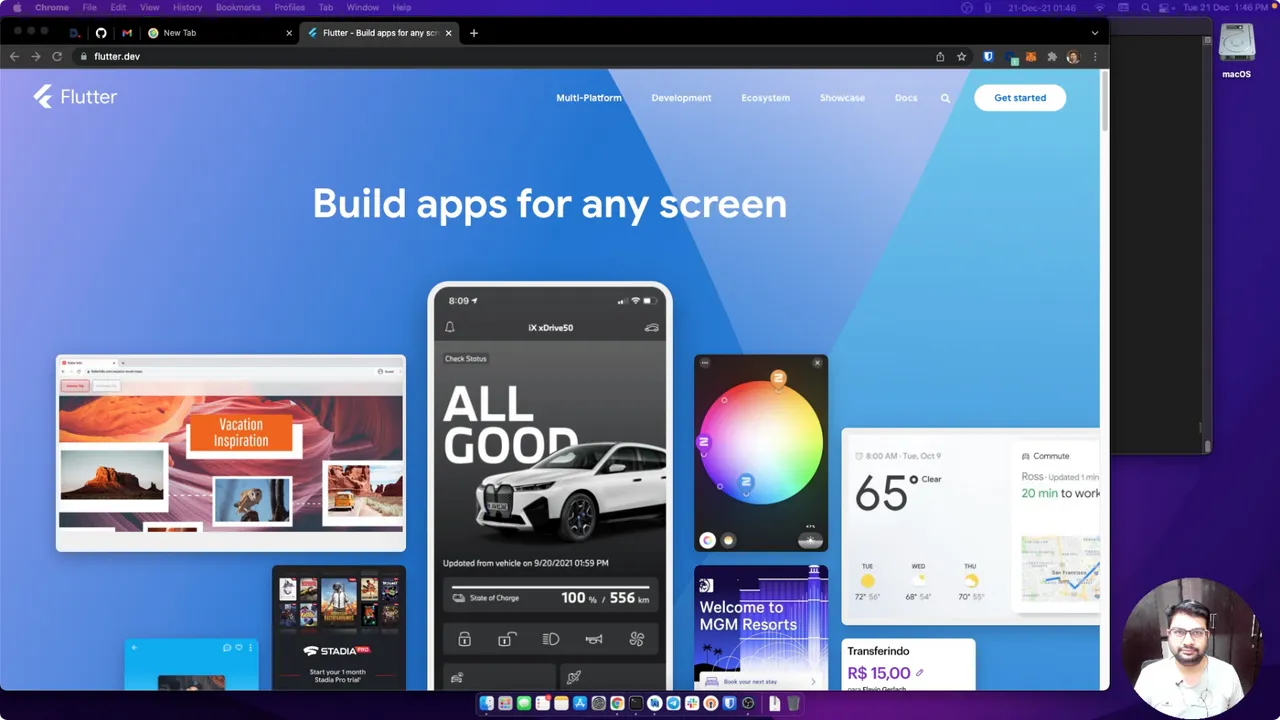Close the Flutter tab
Image resolution: width=1280 pixels, height=720 pixels.
coord(448,33)
